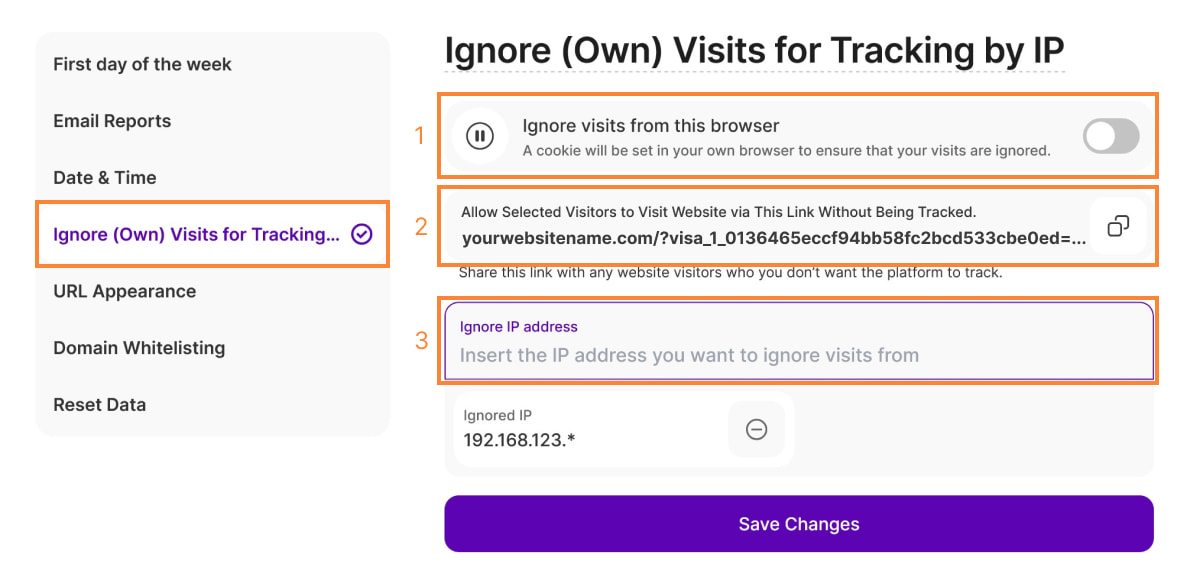Remove ignored IP 192.168.123.* with minus icon
1200x585 pixels.
click(x=757, y=429)
